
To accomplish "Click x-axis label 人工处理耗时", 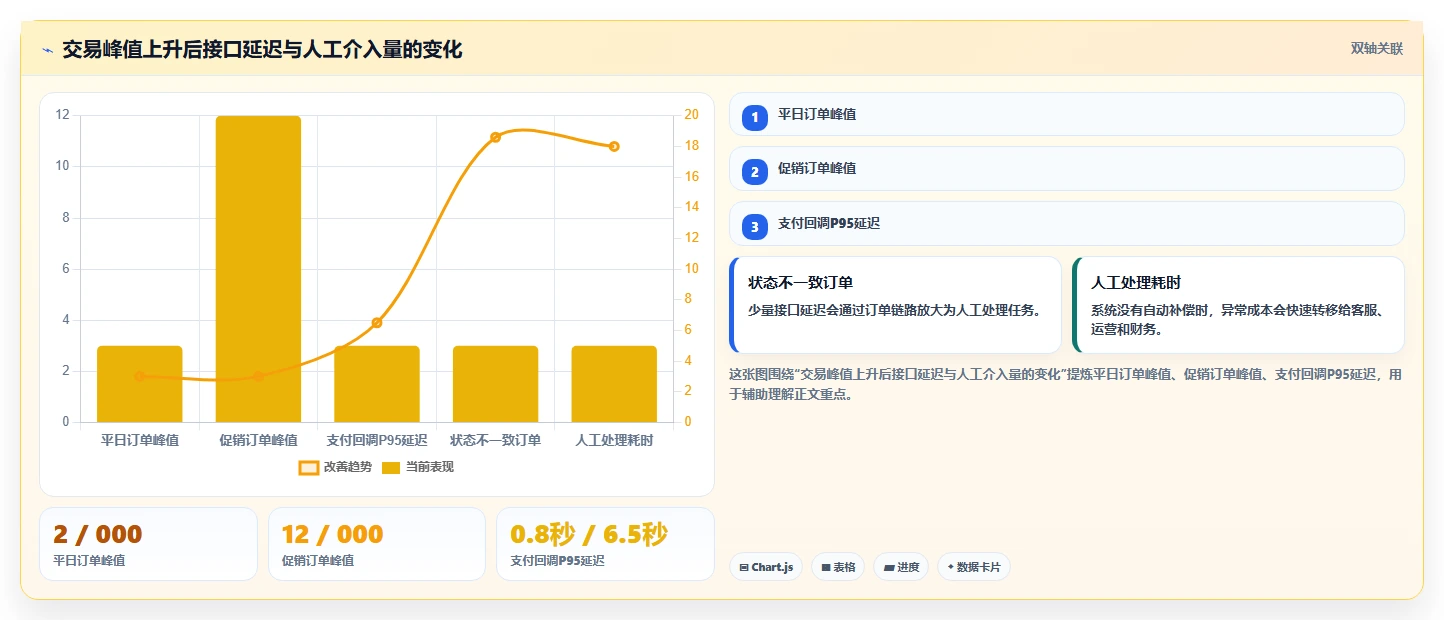I will click(x=614, y=440).
